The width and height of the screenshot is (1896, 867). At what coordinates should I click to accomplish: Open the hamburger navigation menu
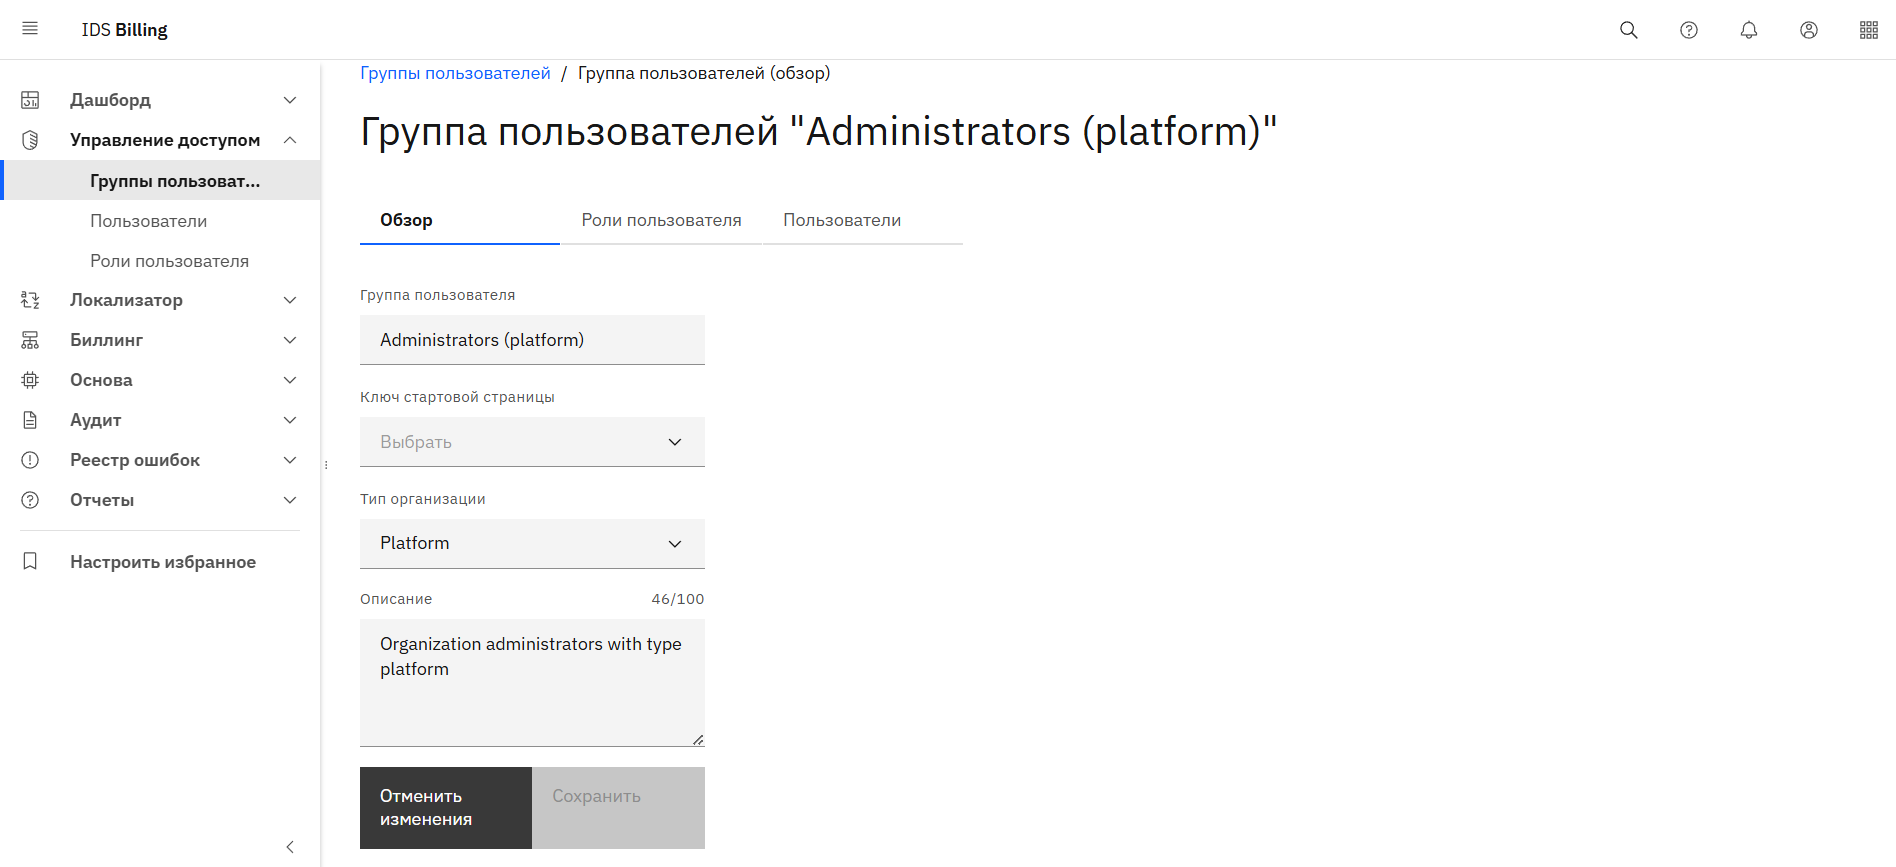pos(30,29)
